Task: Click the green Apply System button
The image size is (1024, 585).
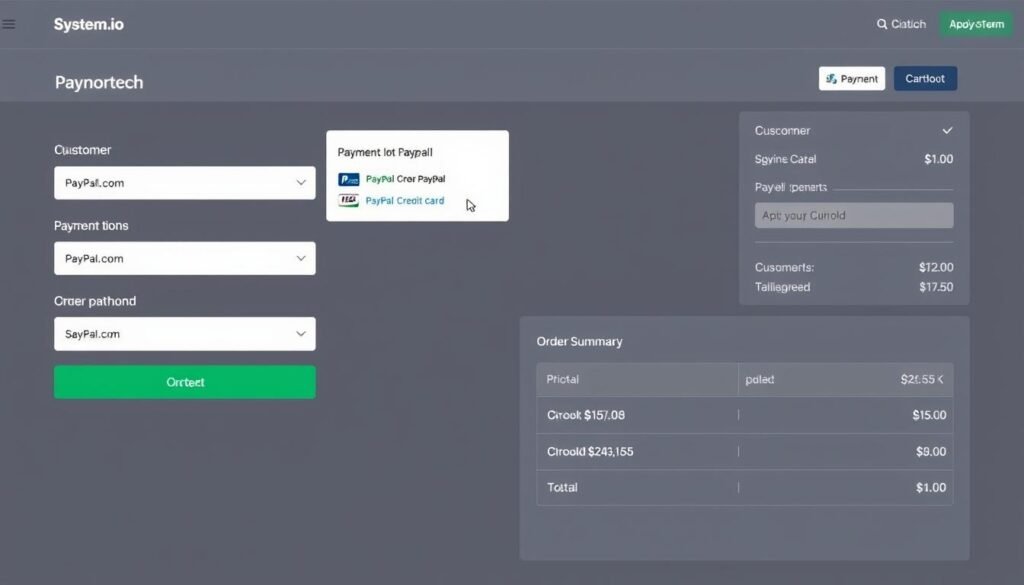Action: tap(976, 24)
